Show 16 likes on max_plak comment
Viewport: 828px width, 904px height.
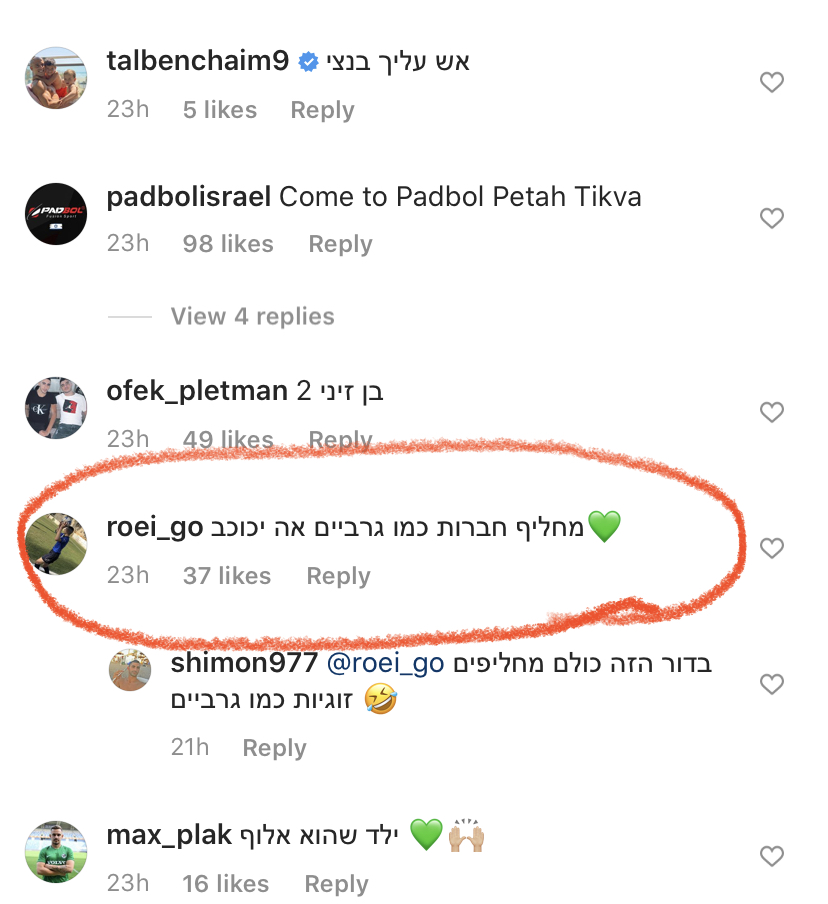click(226, 884)
